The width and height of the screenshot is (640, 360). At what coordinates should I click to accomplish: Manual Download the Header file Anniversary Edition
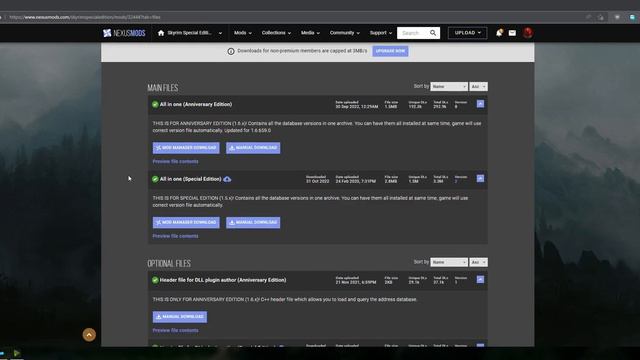coord(180,317)
